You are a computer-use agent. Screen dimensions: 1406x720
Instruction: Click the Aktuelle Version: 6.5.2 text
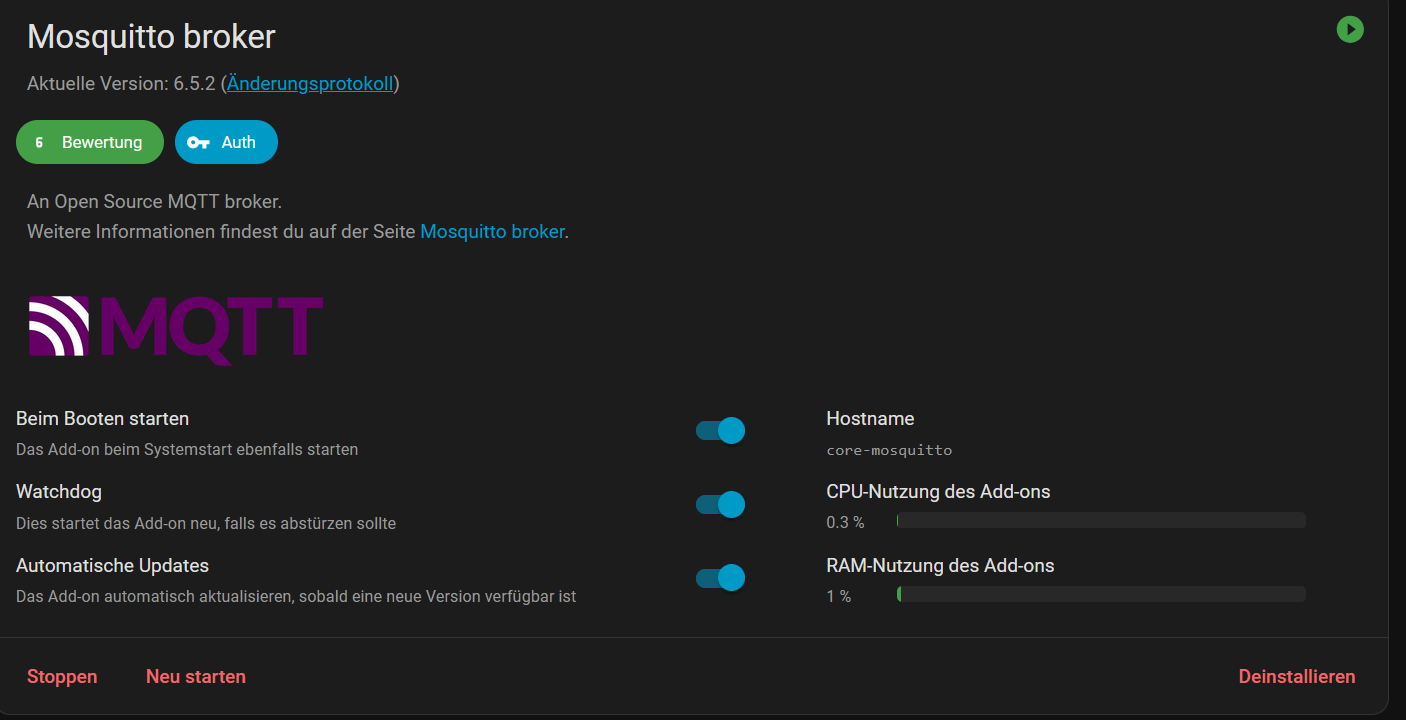[121, 84]
